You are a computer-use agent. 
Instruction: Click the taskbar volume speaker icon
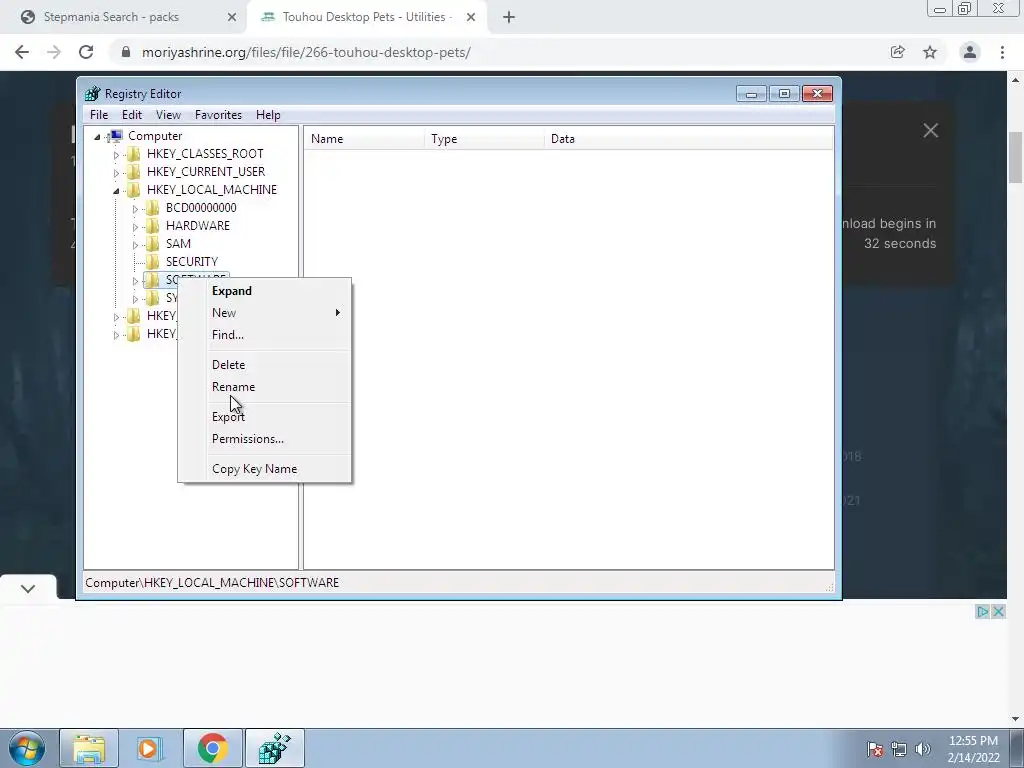(x=922, y=749)
